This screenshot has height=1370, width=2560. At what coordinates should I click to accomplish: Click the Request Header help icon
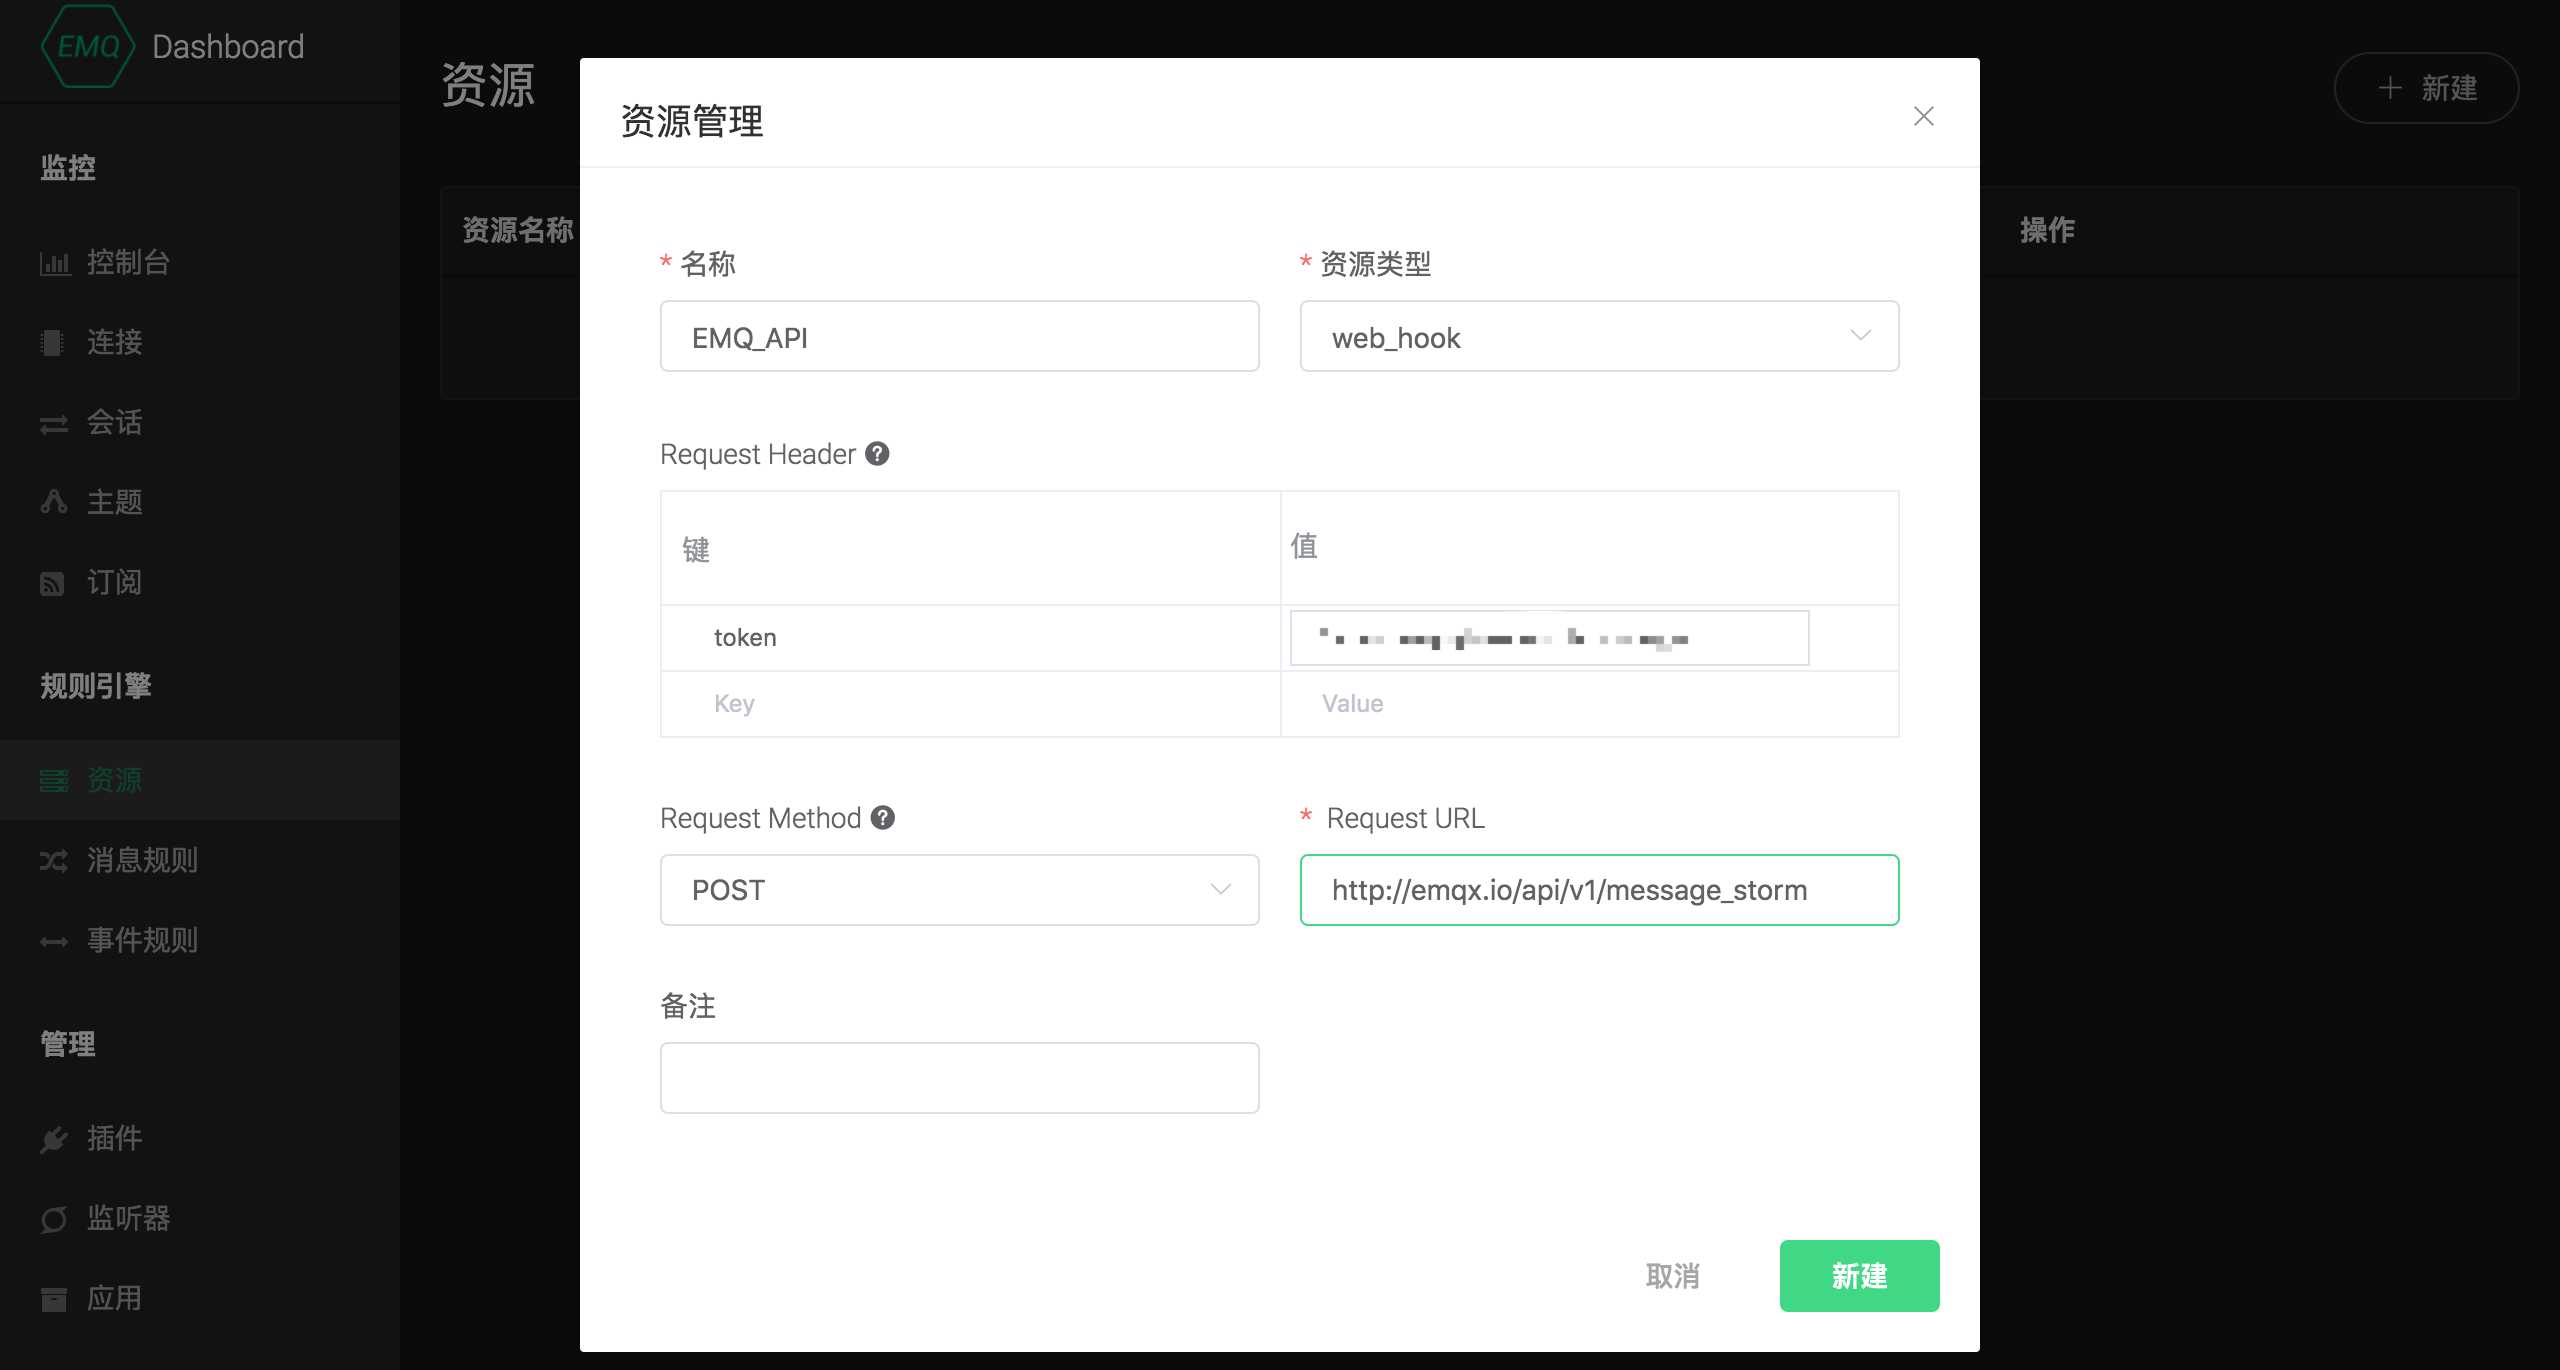point(877,454)
